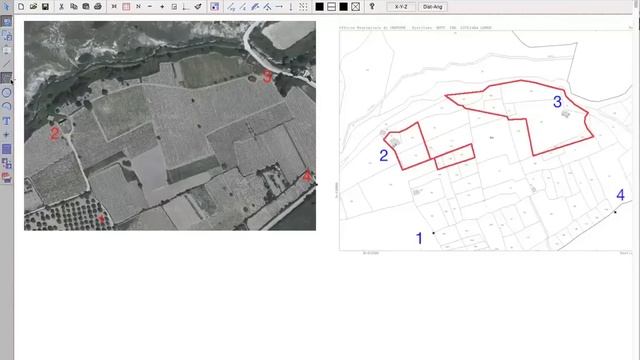Select the horizontally split fill icon
Viewport: 640px width, 360px height.
(x=331, y=7)
